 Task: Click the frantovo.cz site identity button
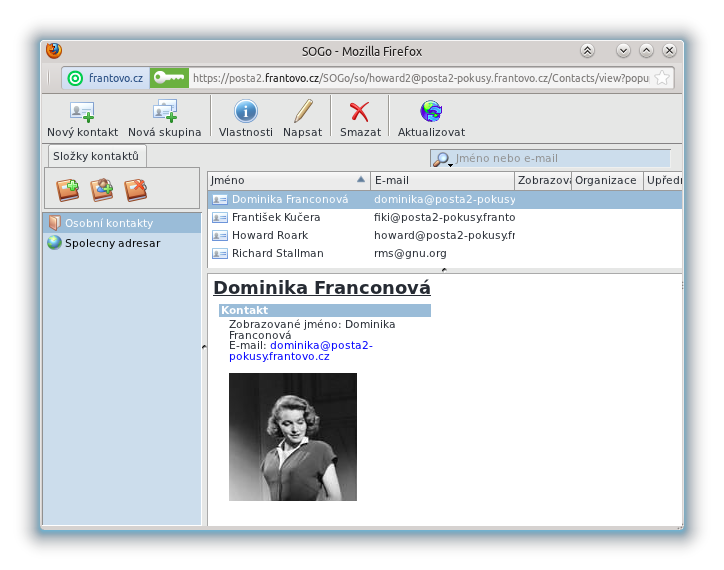(106, 78)
